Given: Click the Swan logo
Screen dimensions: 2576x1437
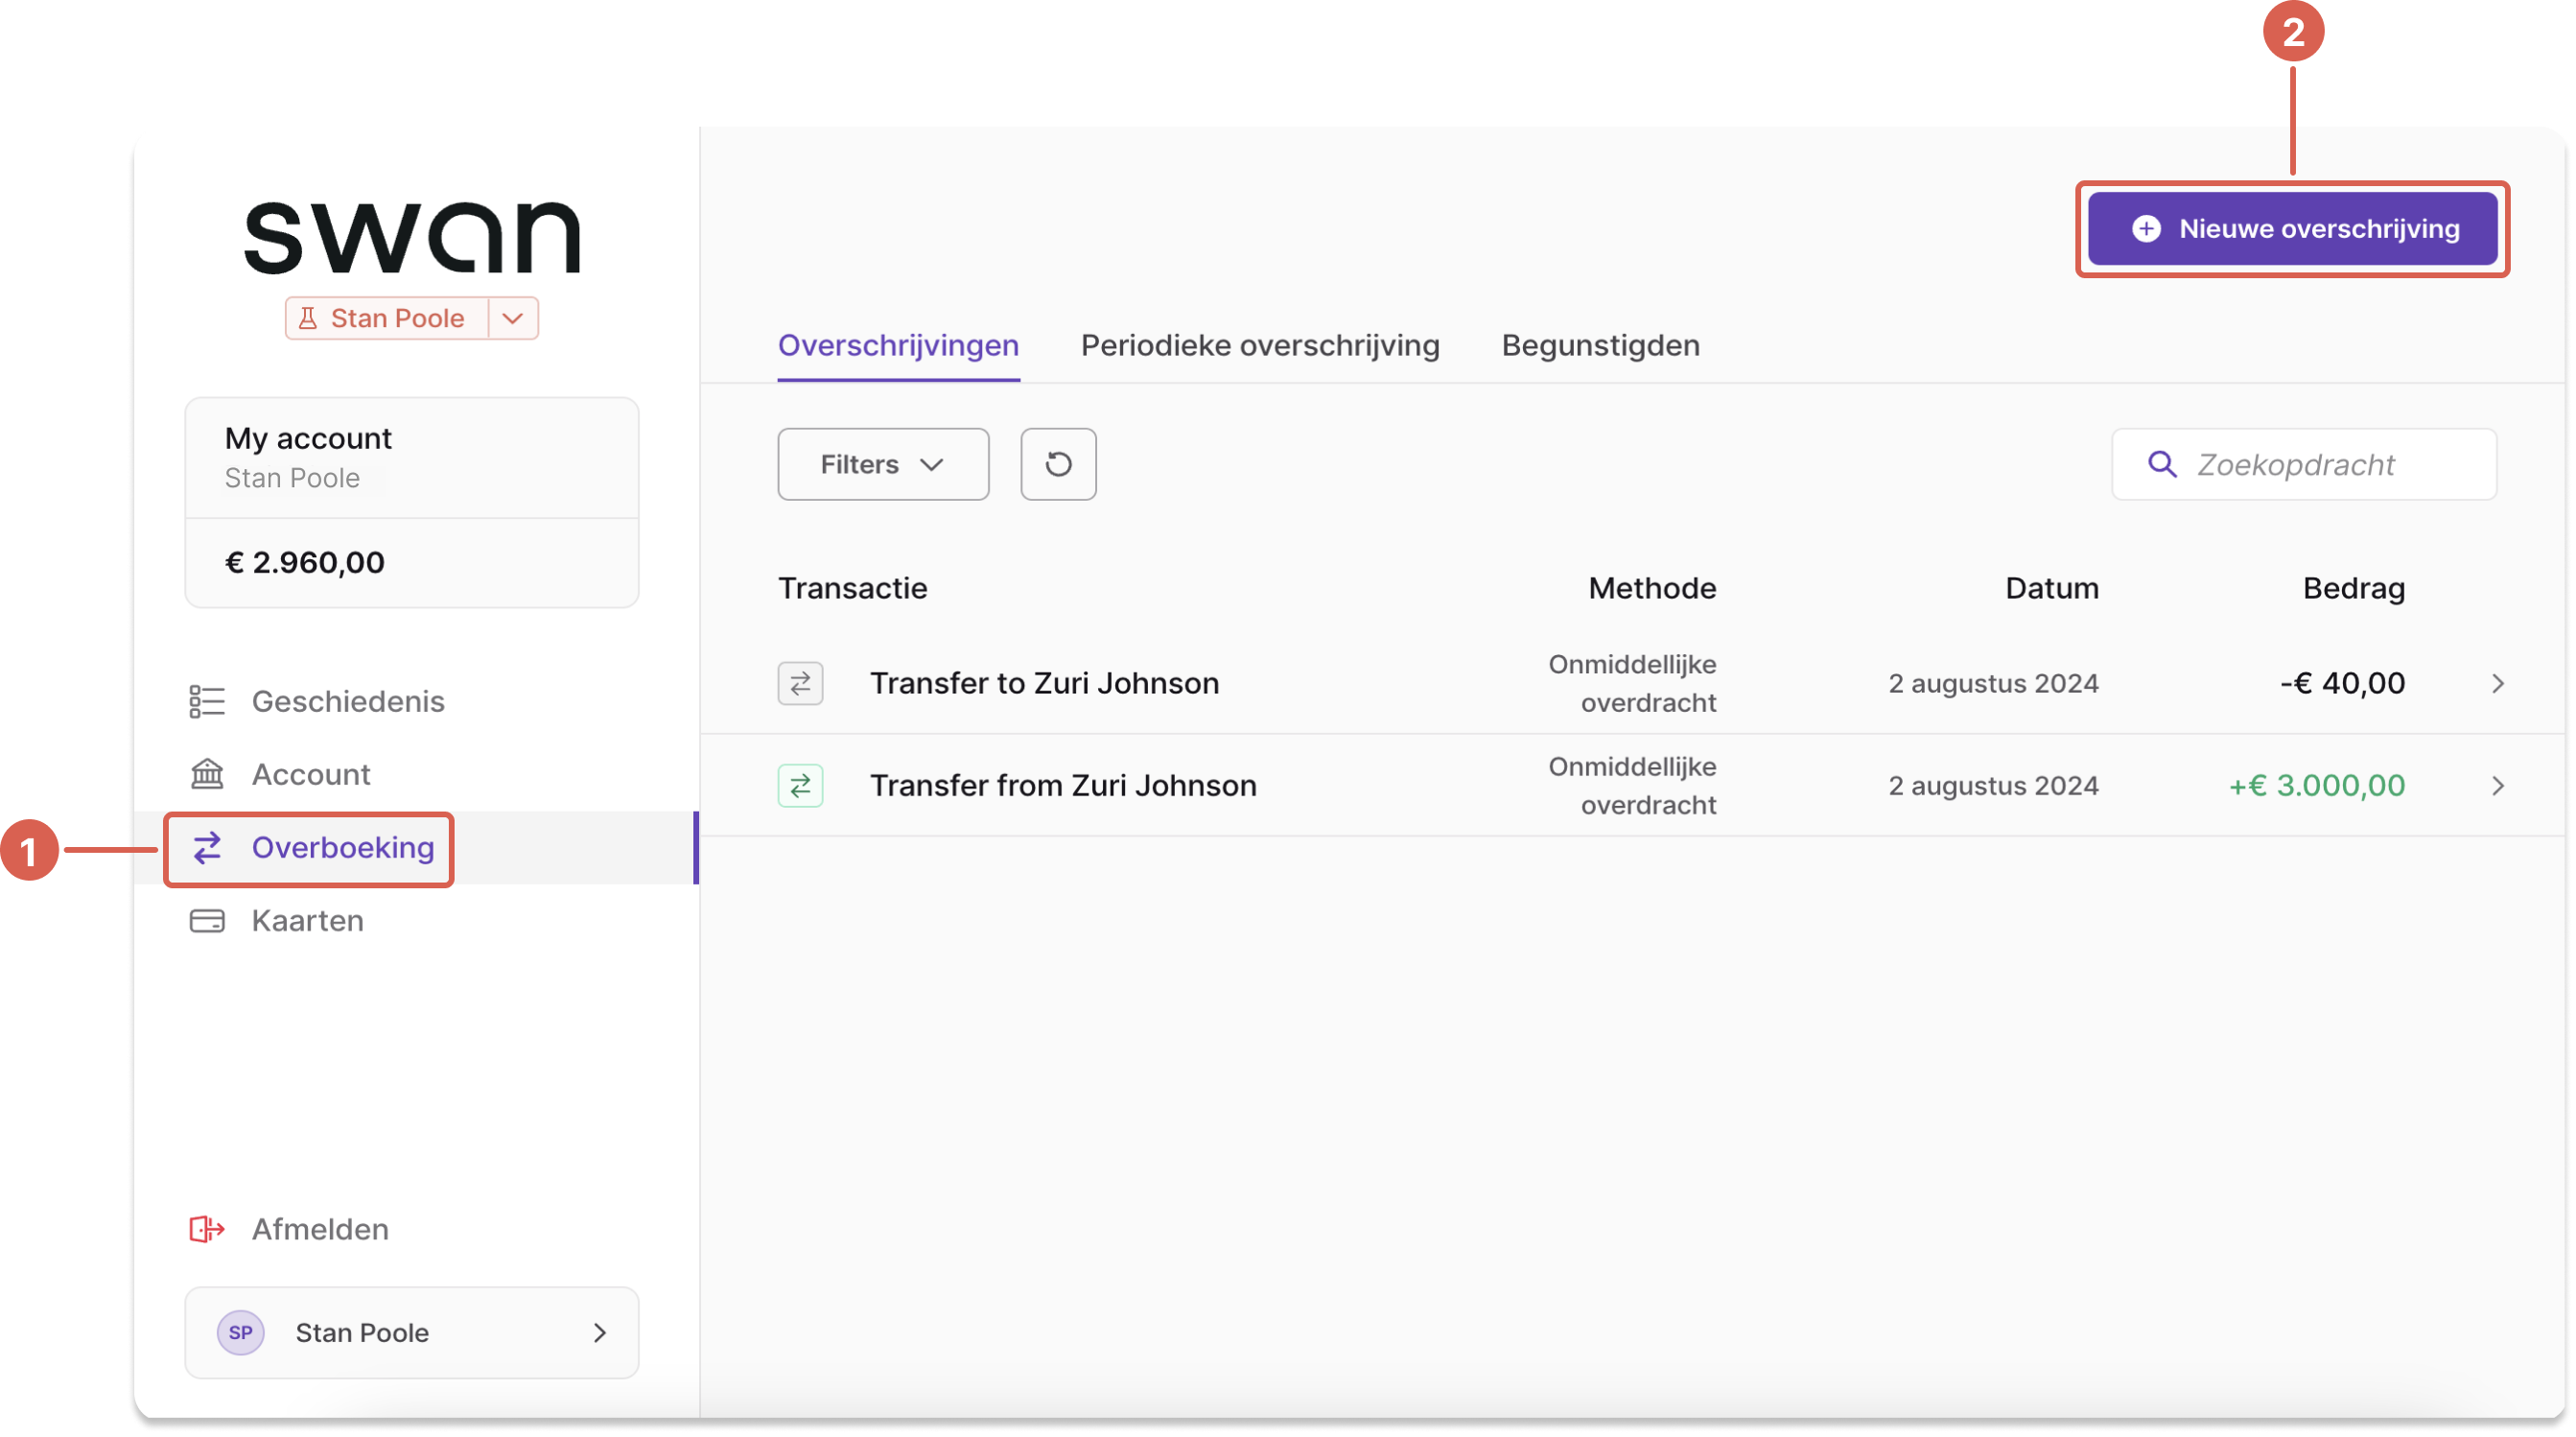Looking at the screenshot, I should [412, 237].
